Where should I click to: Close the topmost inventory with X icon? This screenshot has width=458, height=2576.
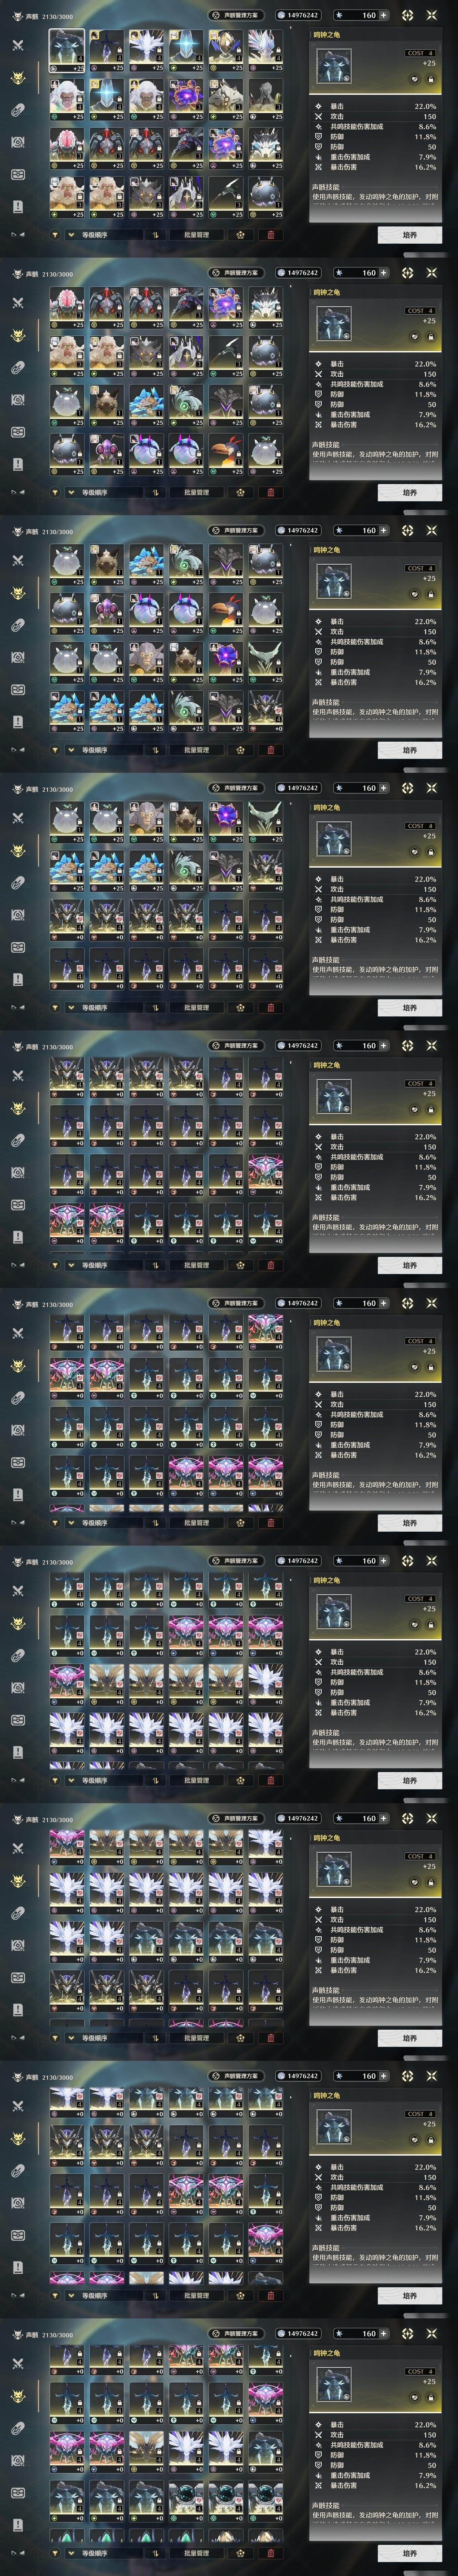click(x=432, y=15)
